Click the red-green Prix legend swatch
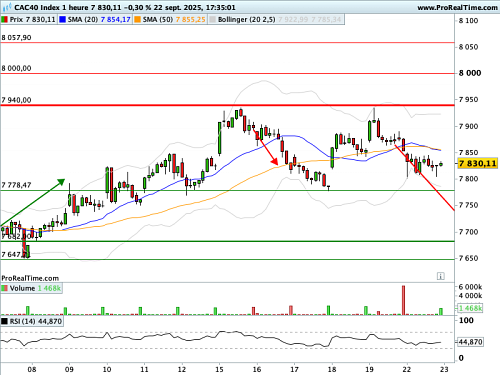 5,20
